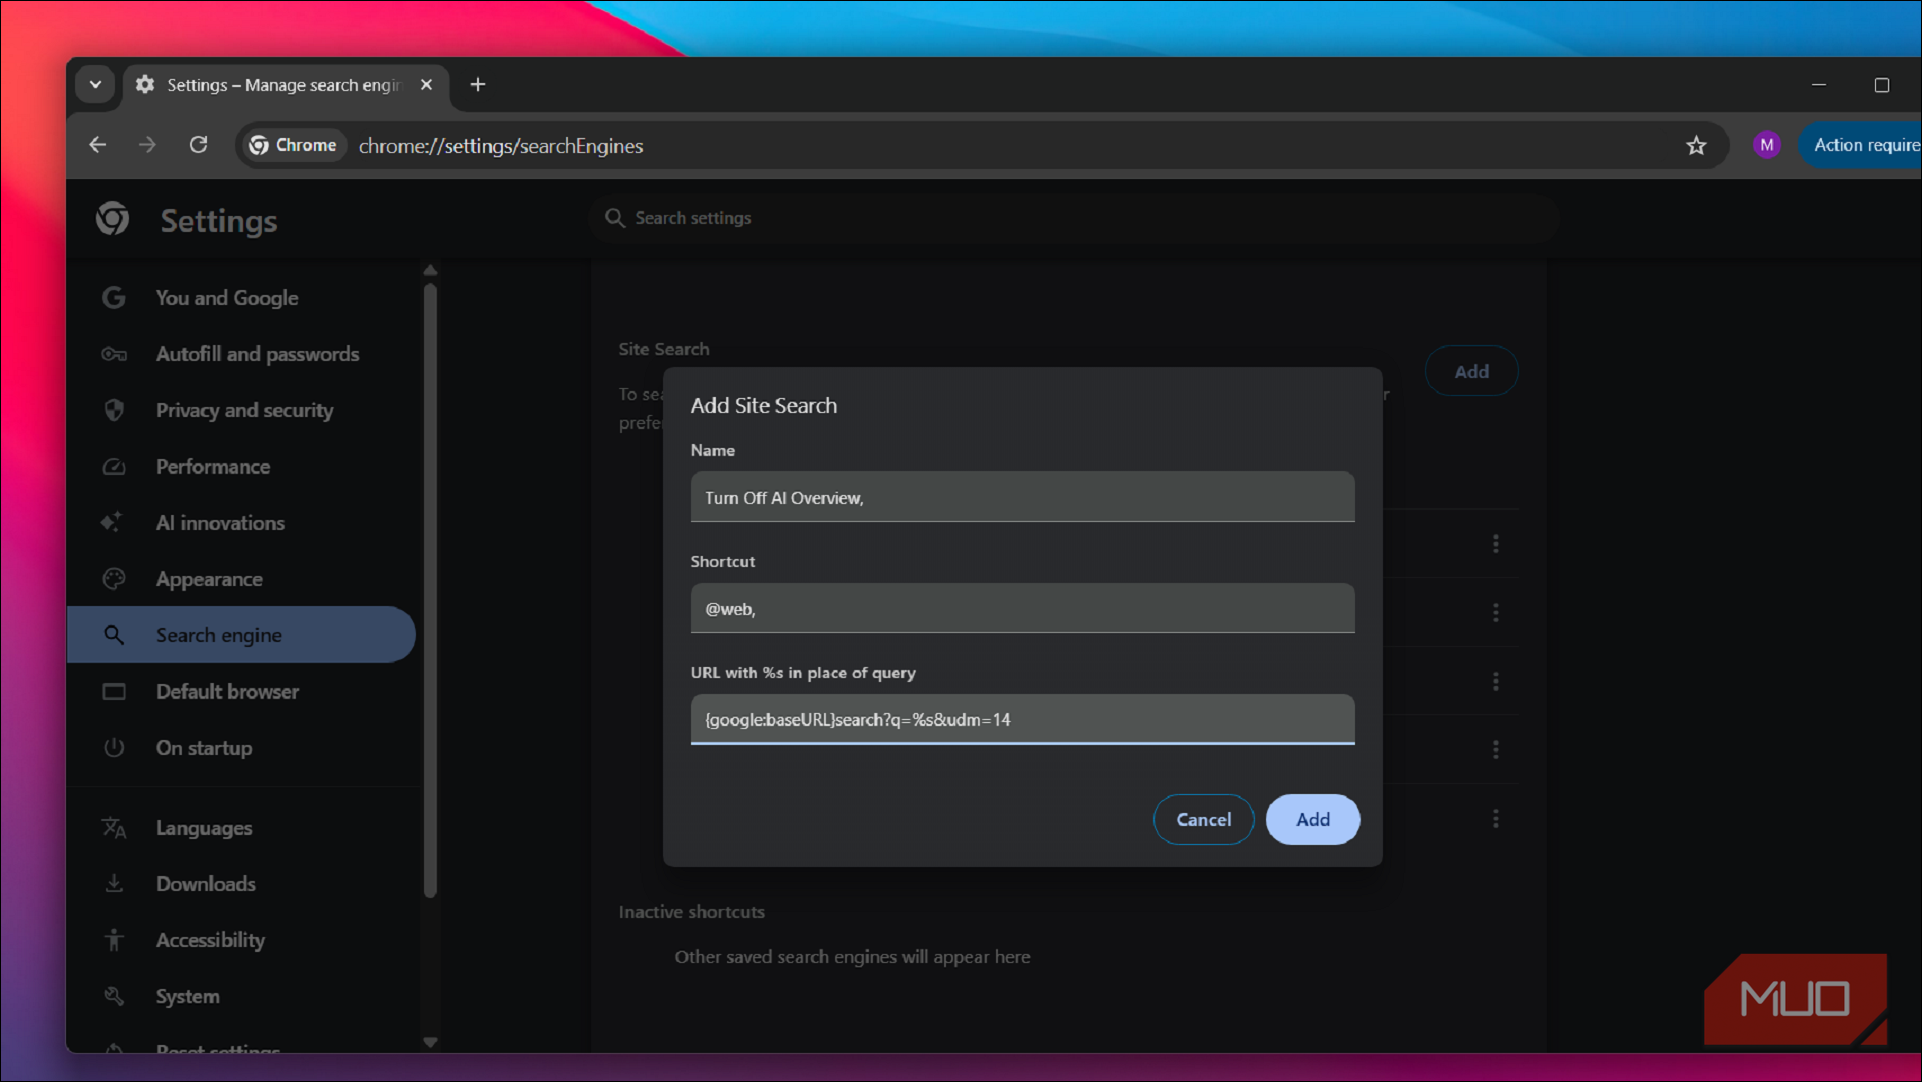Go back using the back arrow
The image size is (1922, 1082).
98,145
